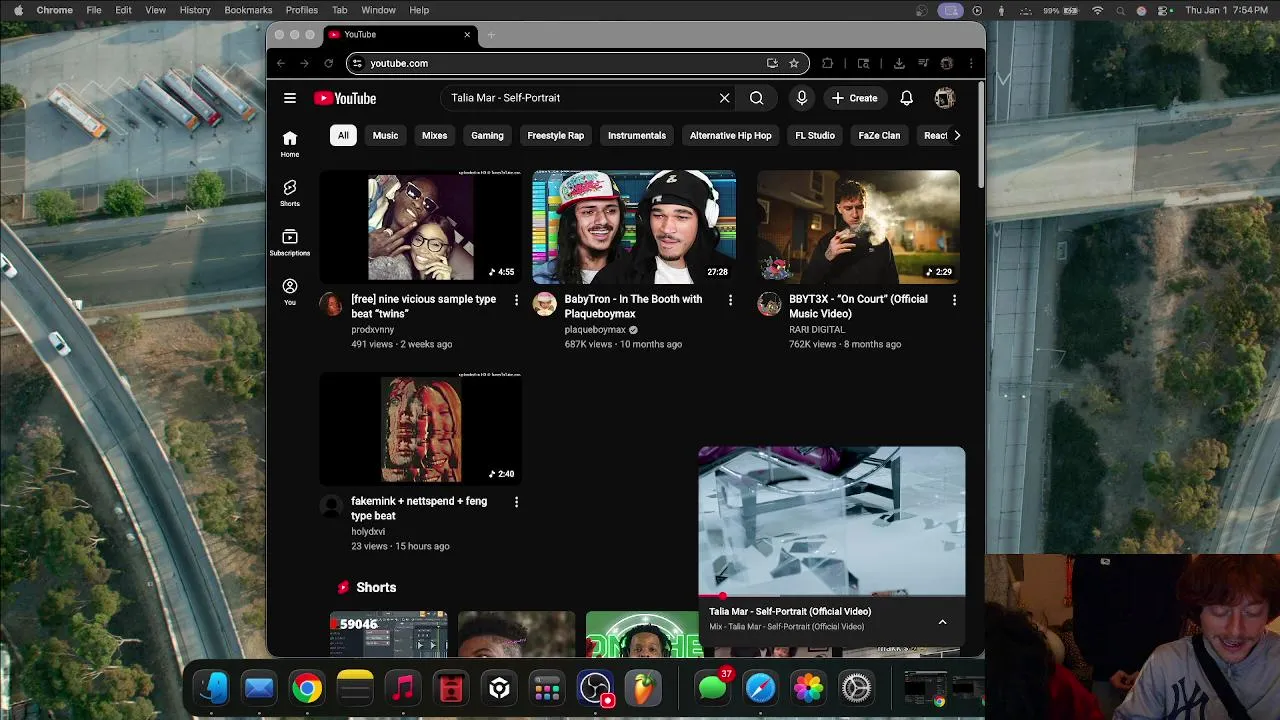Open more options for nine vicious video
The width and height of the screenshot is (1280, 720).
tap(516, 300)
